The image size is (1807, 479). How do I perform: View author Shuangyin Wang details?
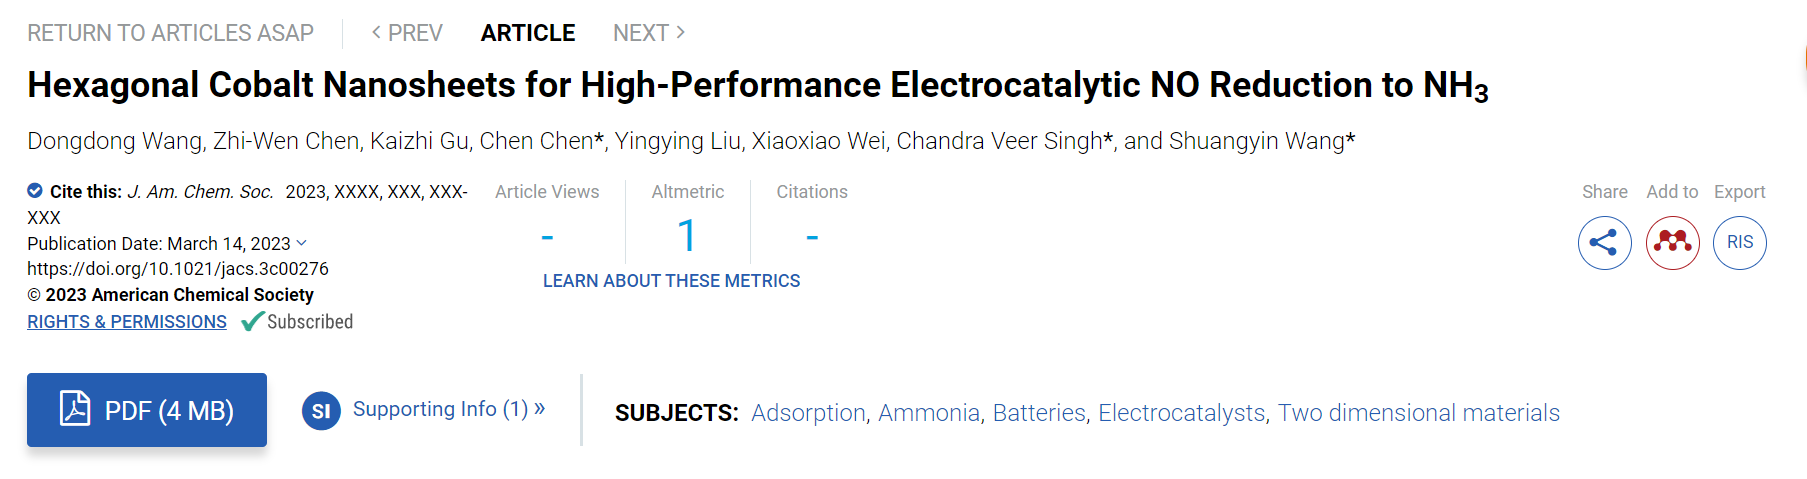click(x=1256, y=141)
